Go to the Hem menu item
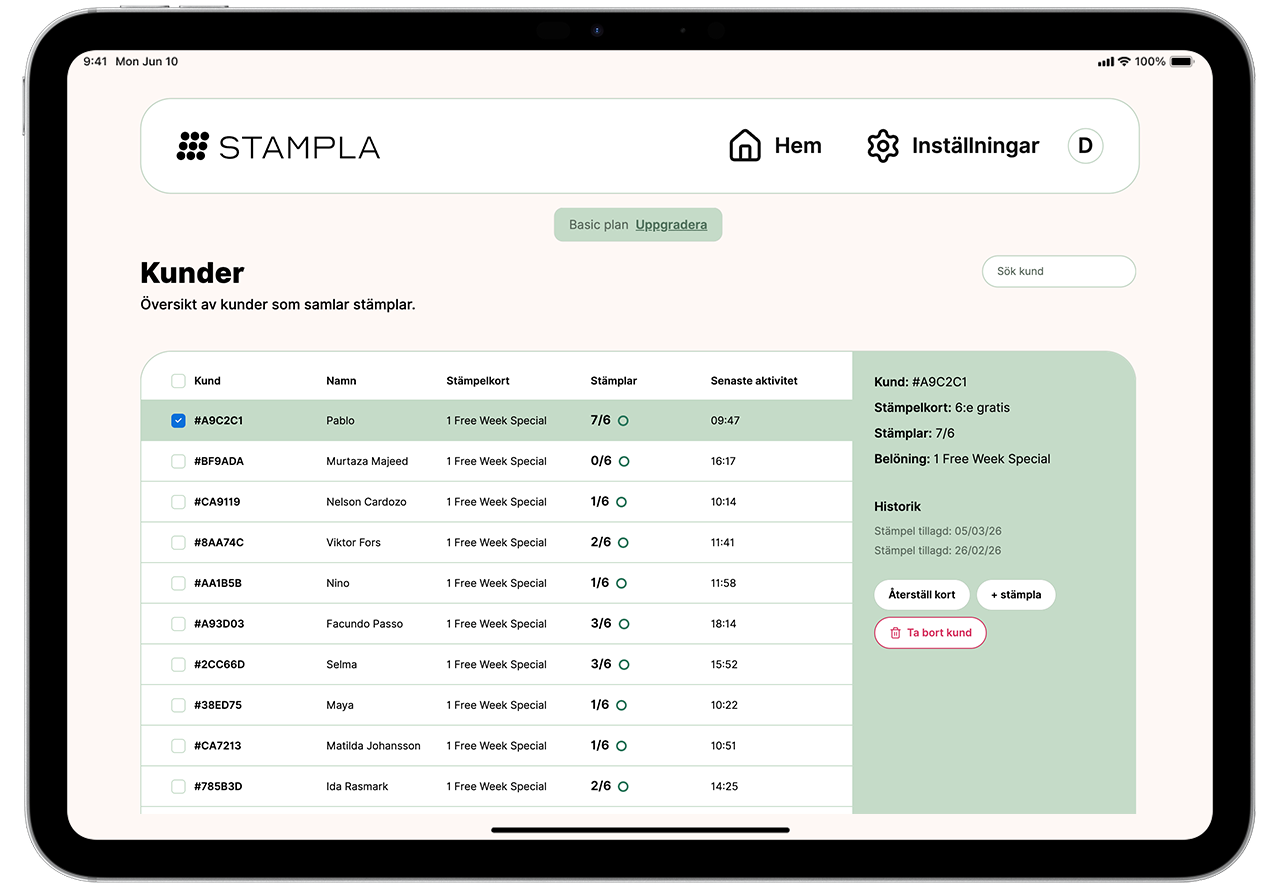 797,146
